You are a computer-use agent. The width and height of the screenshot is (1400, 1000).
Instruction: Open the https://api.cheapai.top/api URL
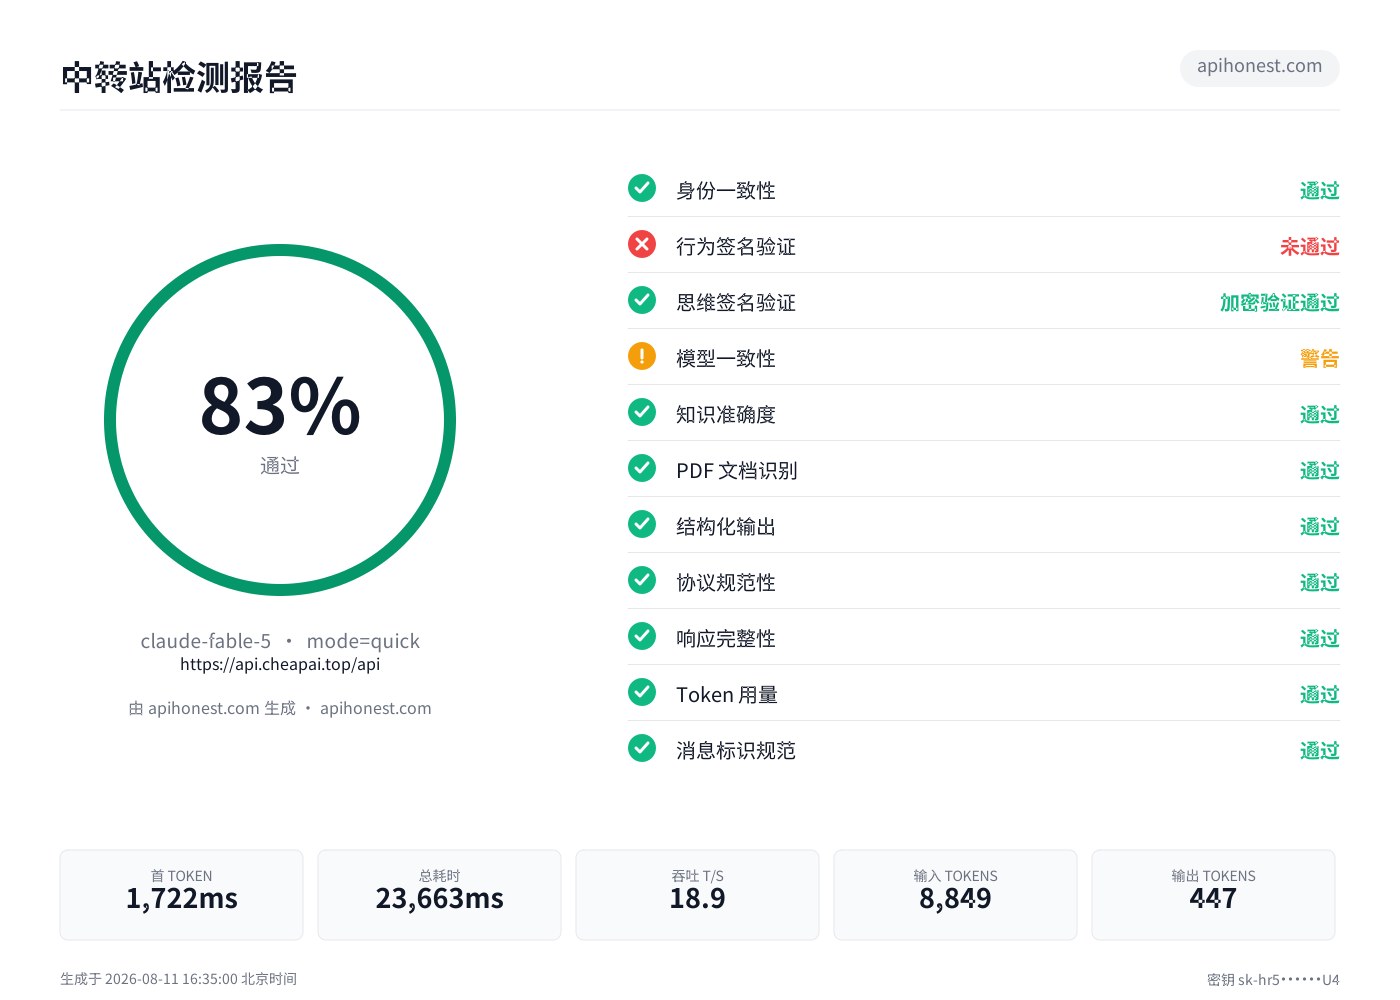(280, 664)
